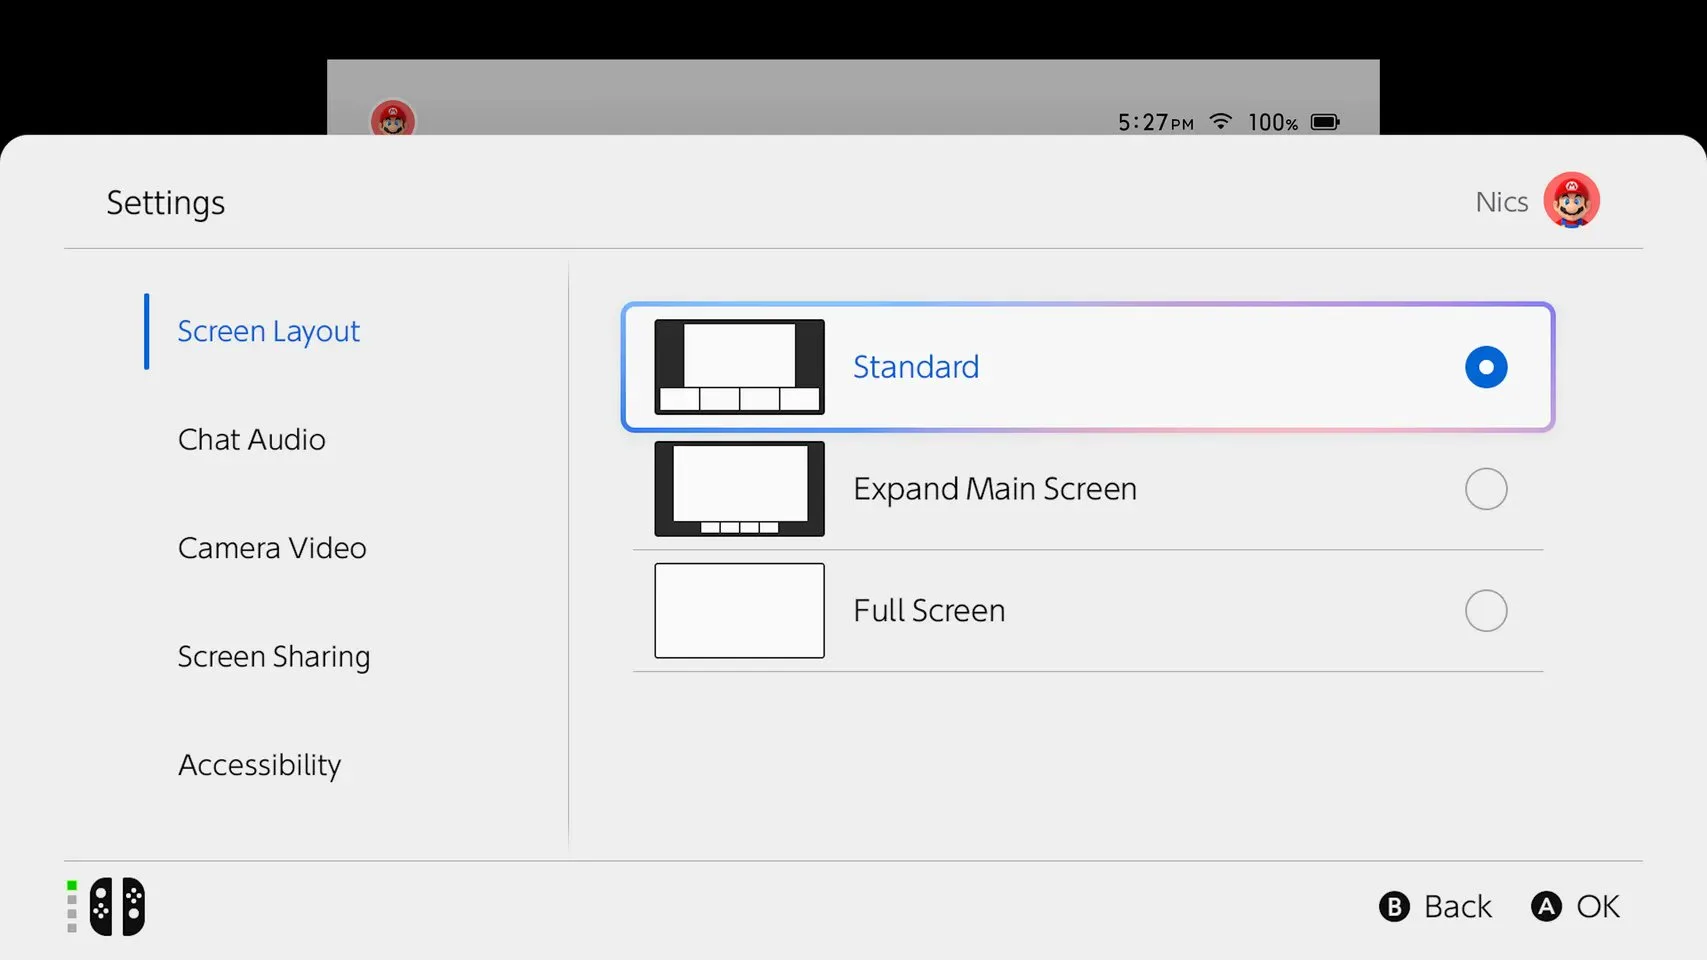This screenshot has width=1707, height=960.
Task: Click the battery indicator icon
Action: pos(1325,121)
